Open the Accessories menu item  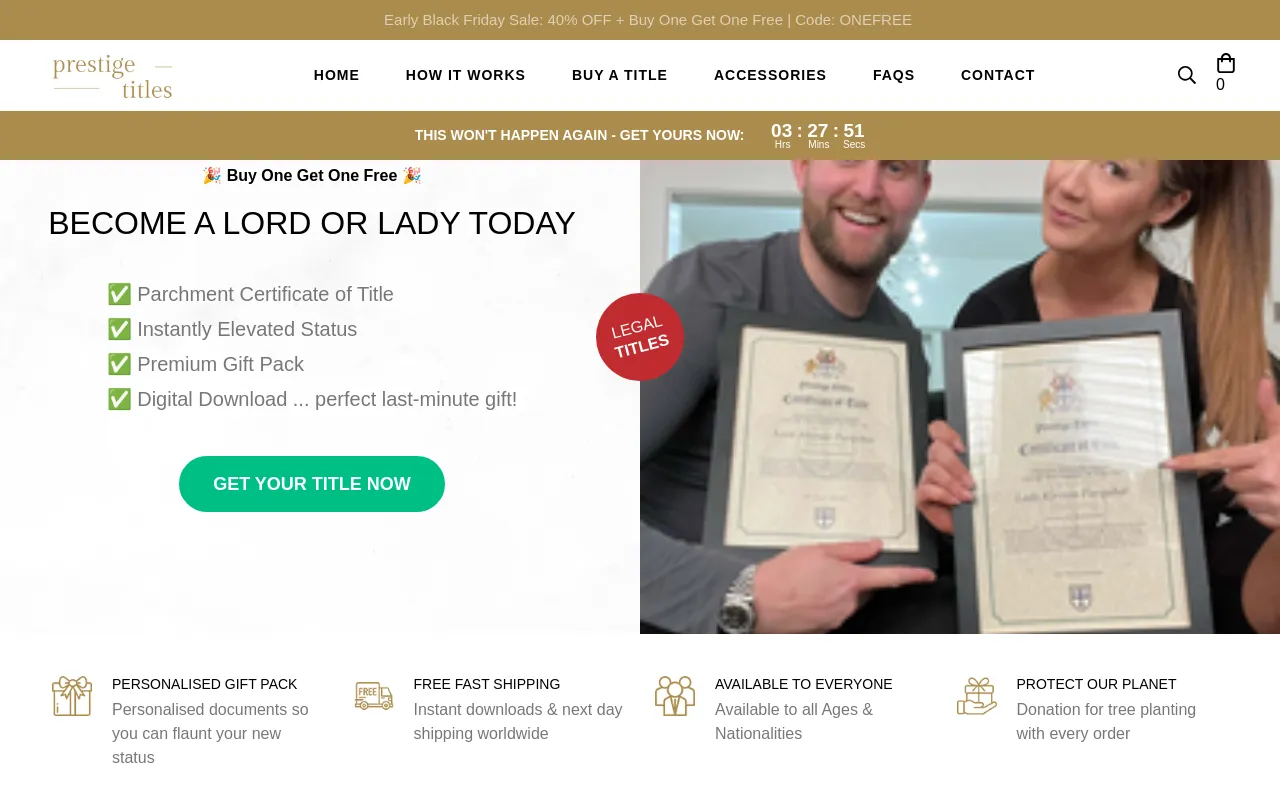point(770,75)
